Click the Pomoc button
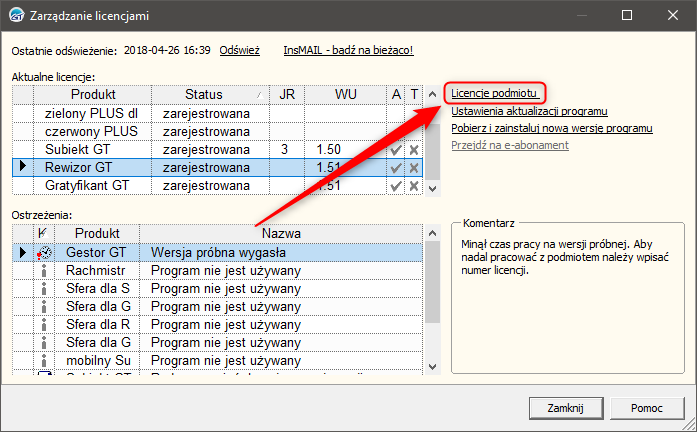Image resolution: width=697 pixels, height=432 pixels. tap(647, 408)
